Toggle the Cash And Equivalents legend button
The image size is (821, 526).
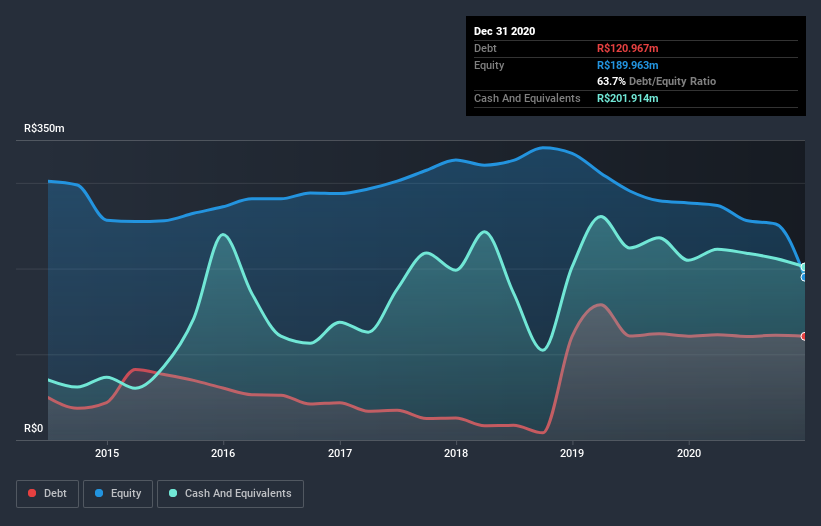(x=230, y=494)
